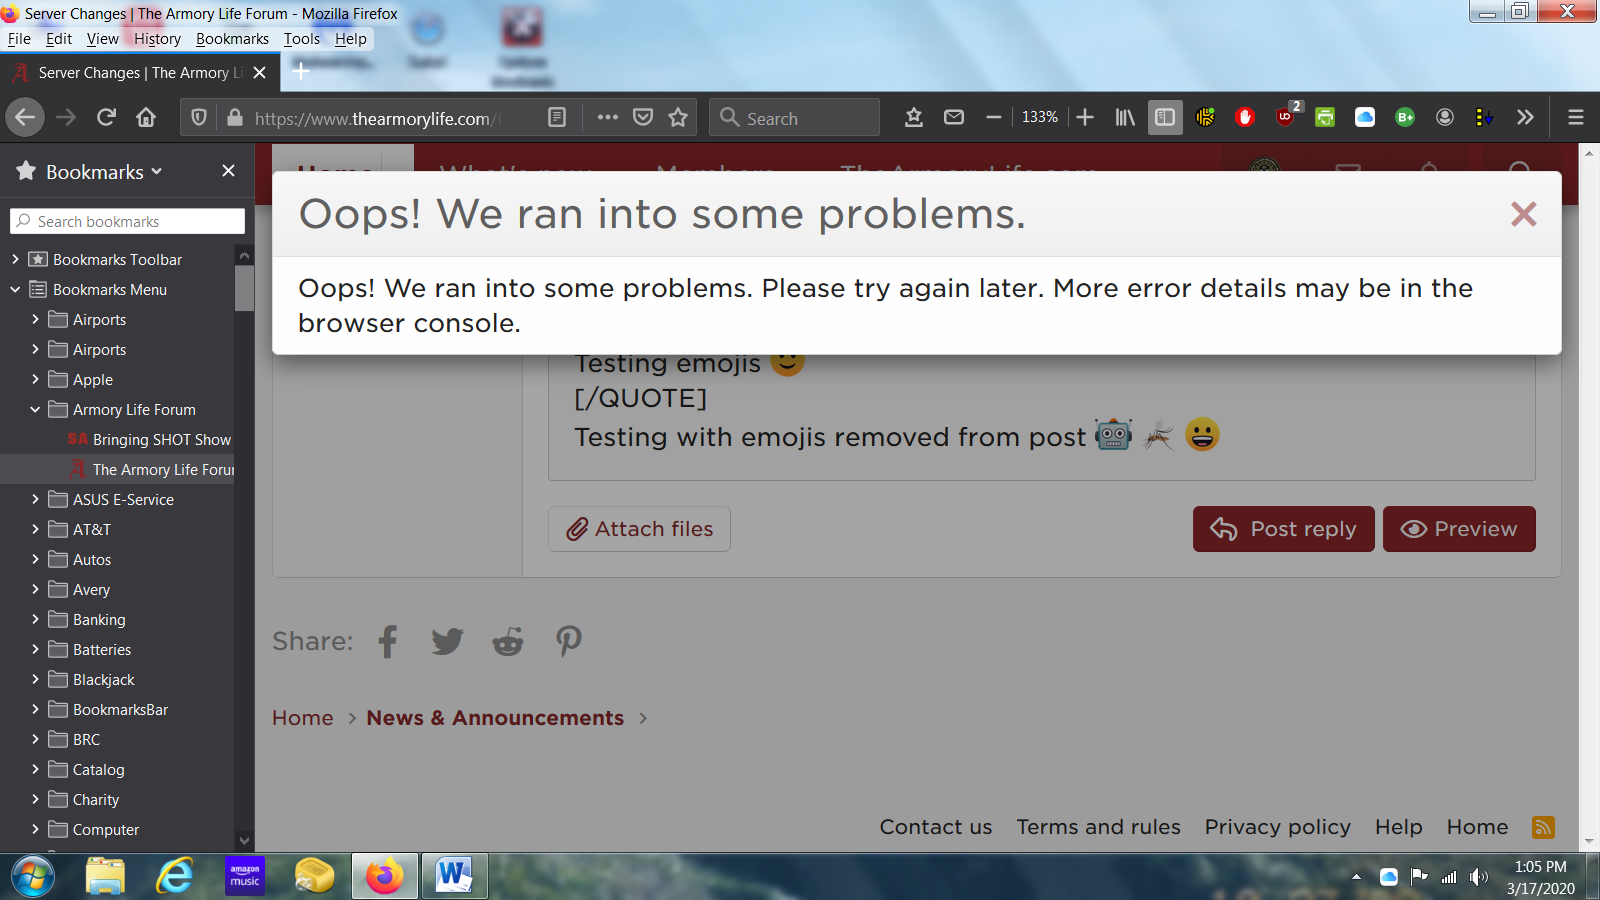Go to the Firefox home page icon
The width and height of the screenshot is (1600, 900).
146,118
